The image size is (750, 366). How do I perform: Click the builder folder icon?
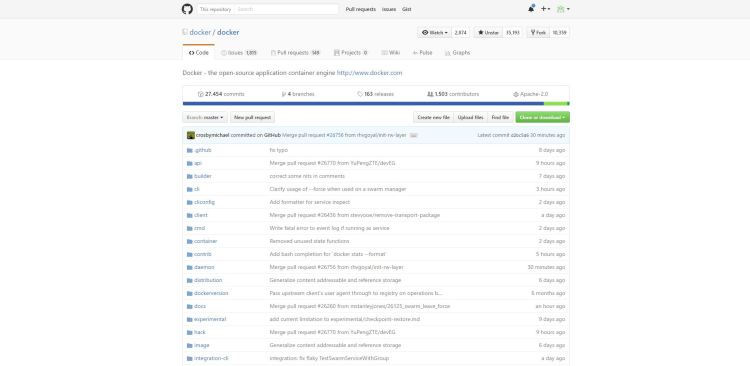click(189, 176)
